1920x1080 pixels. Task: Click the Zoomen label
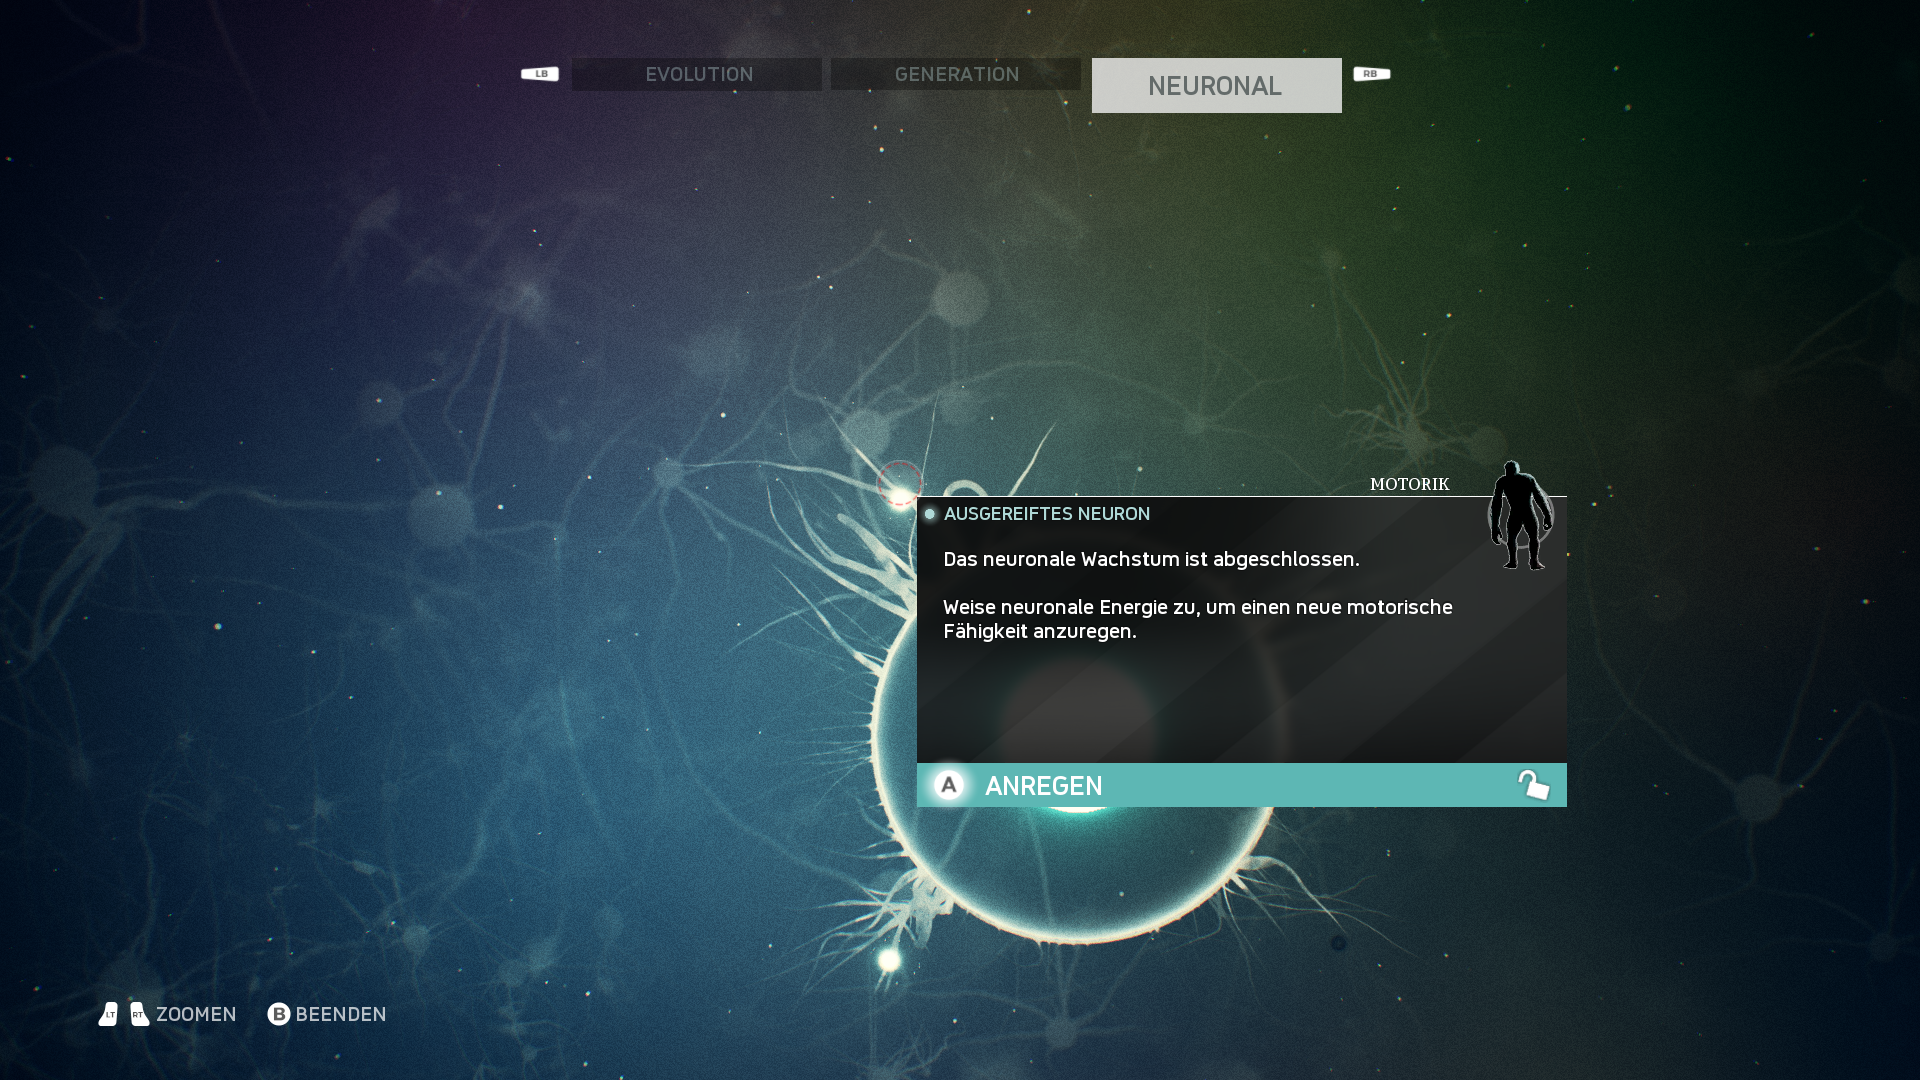click(196, 1014)
